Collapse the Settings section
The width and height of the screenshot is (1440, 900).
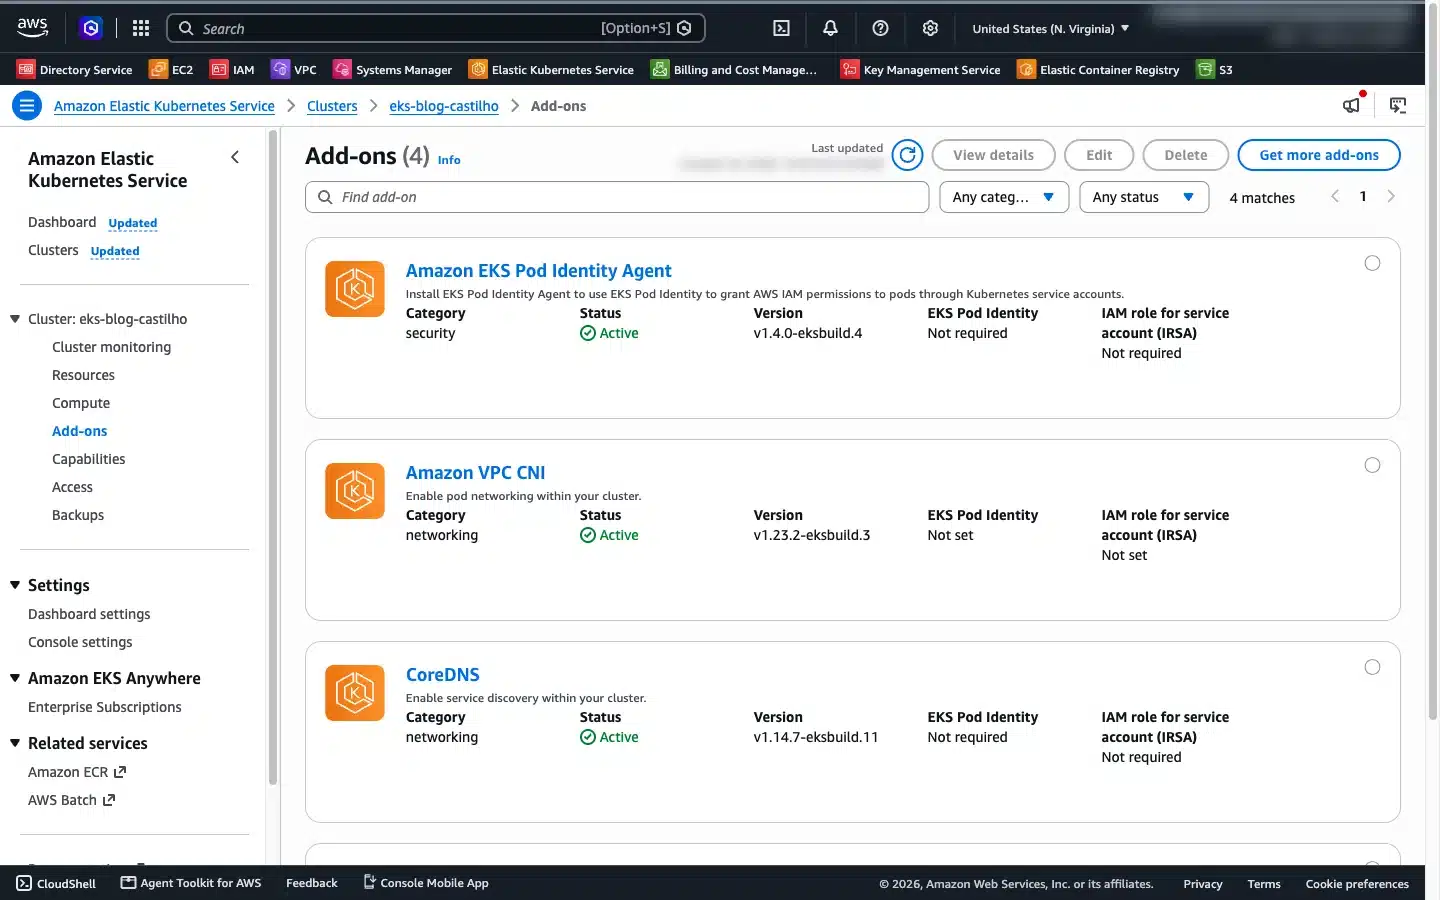(15, 585)
